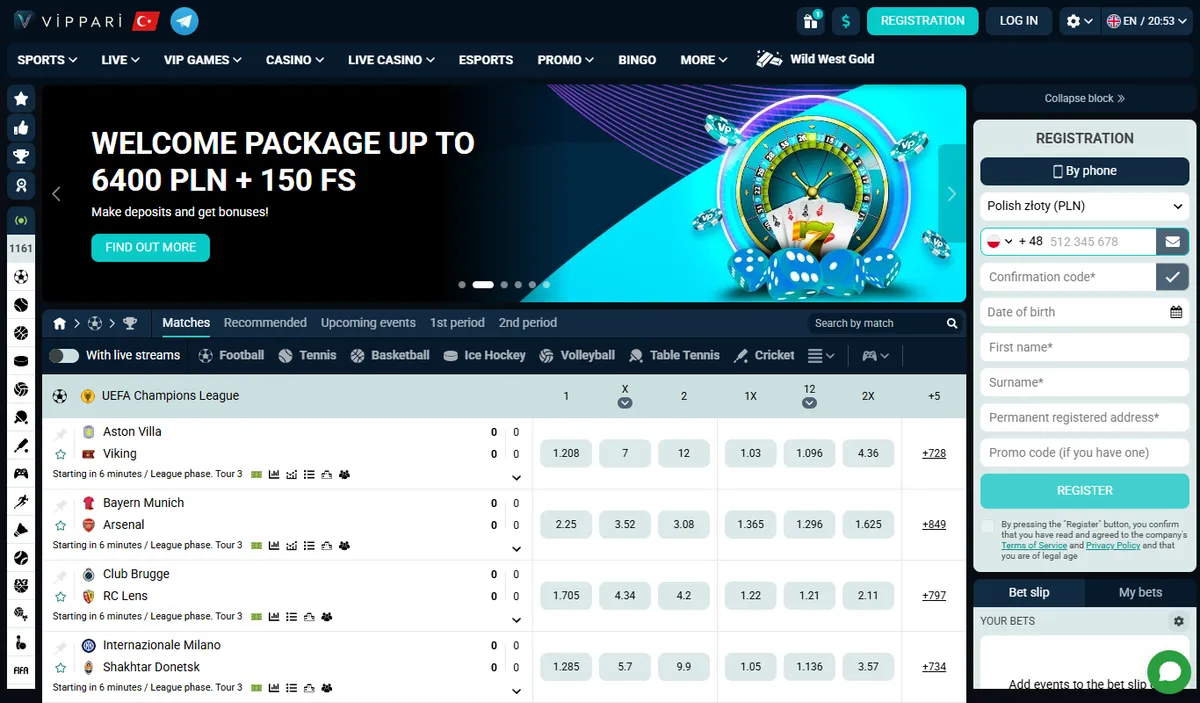Collapse the right side block
The height and width of the screenshot is (703, 1200).
tap(1085, 98)
